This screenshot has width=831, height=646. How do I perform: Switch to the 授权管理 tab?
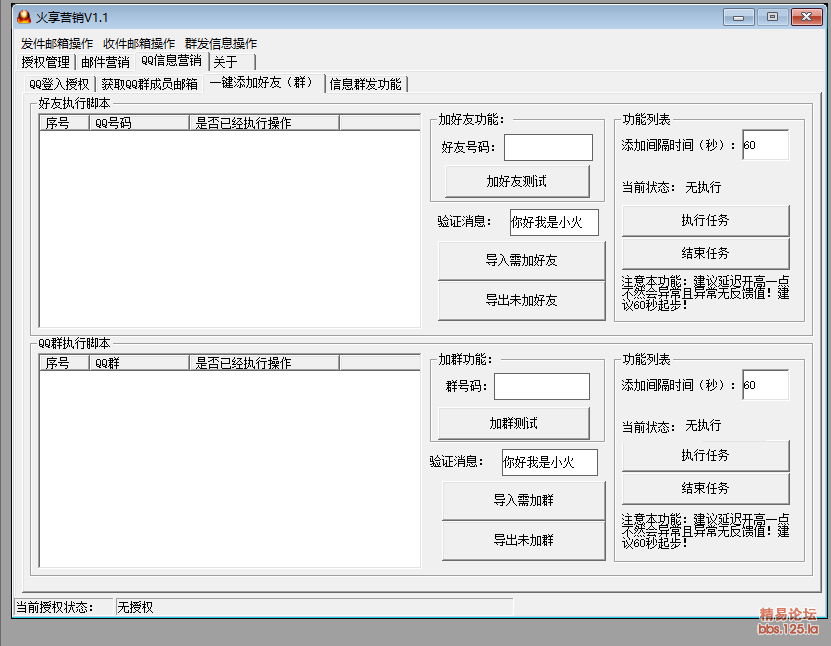[x=46, y=62]
